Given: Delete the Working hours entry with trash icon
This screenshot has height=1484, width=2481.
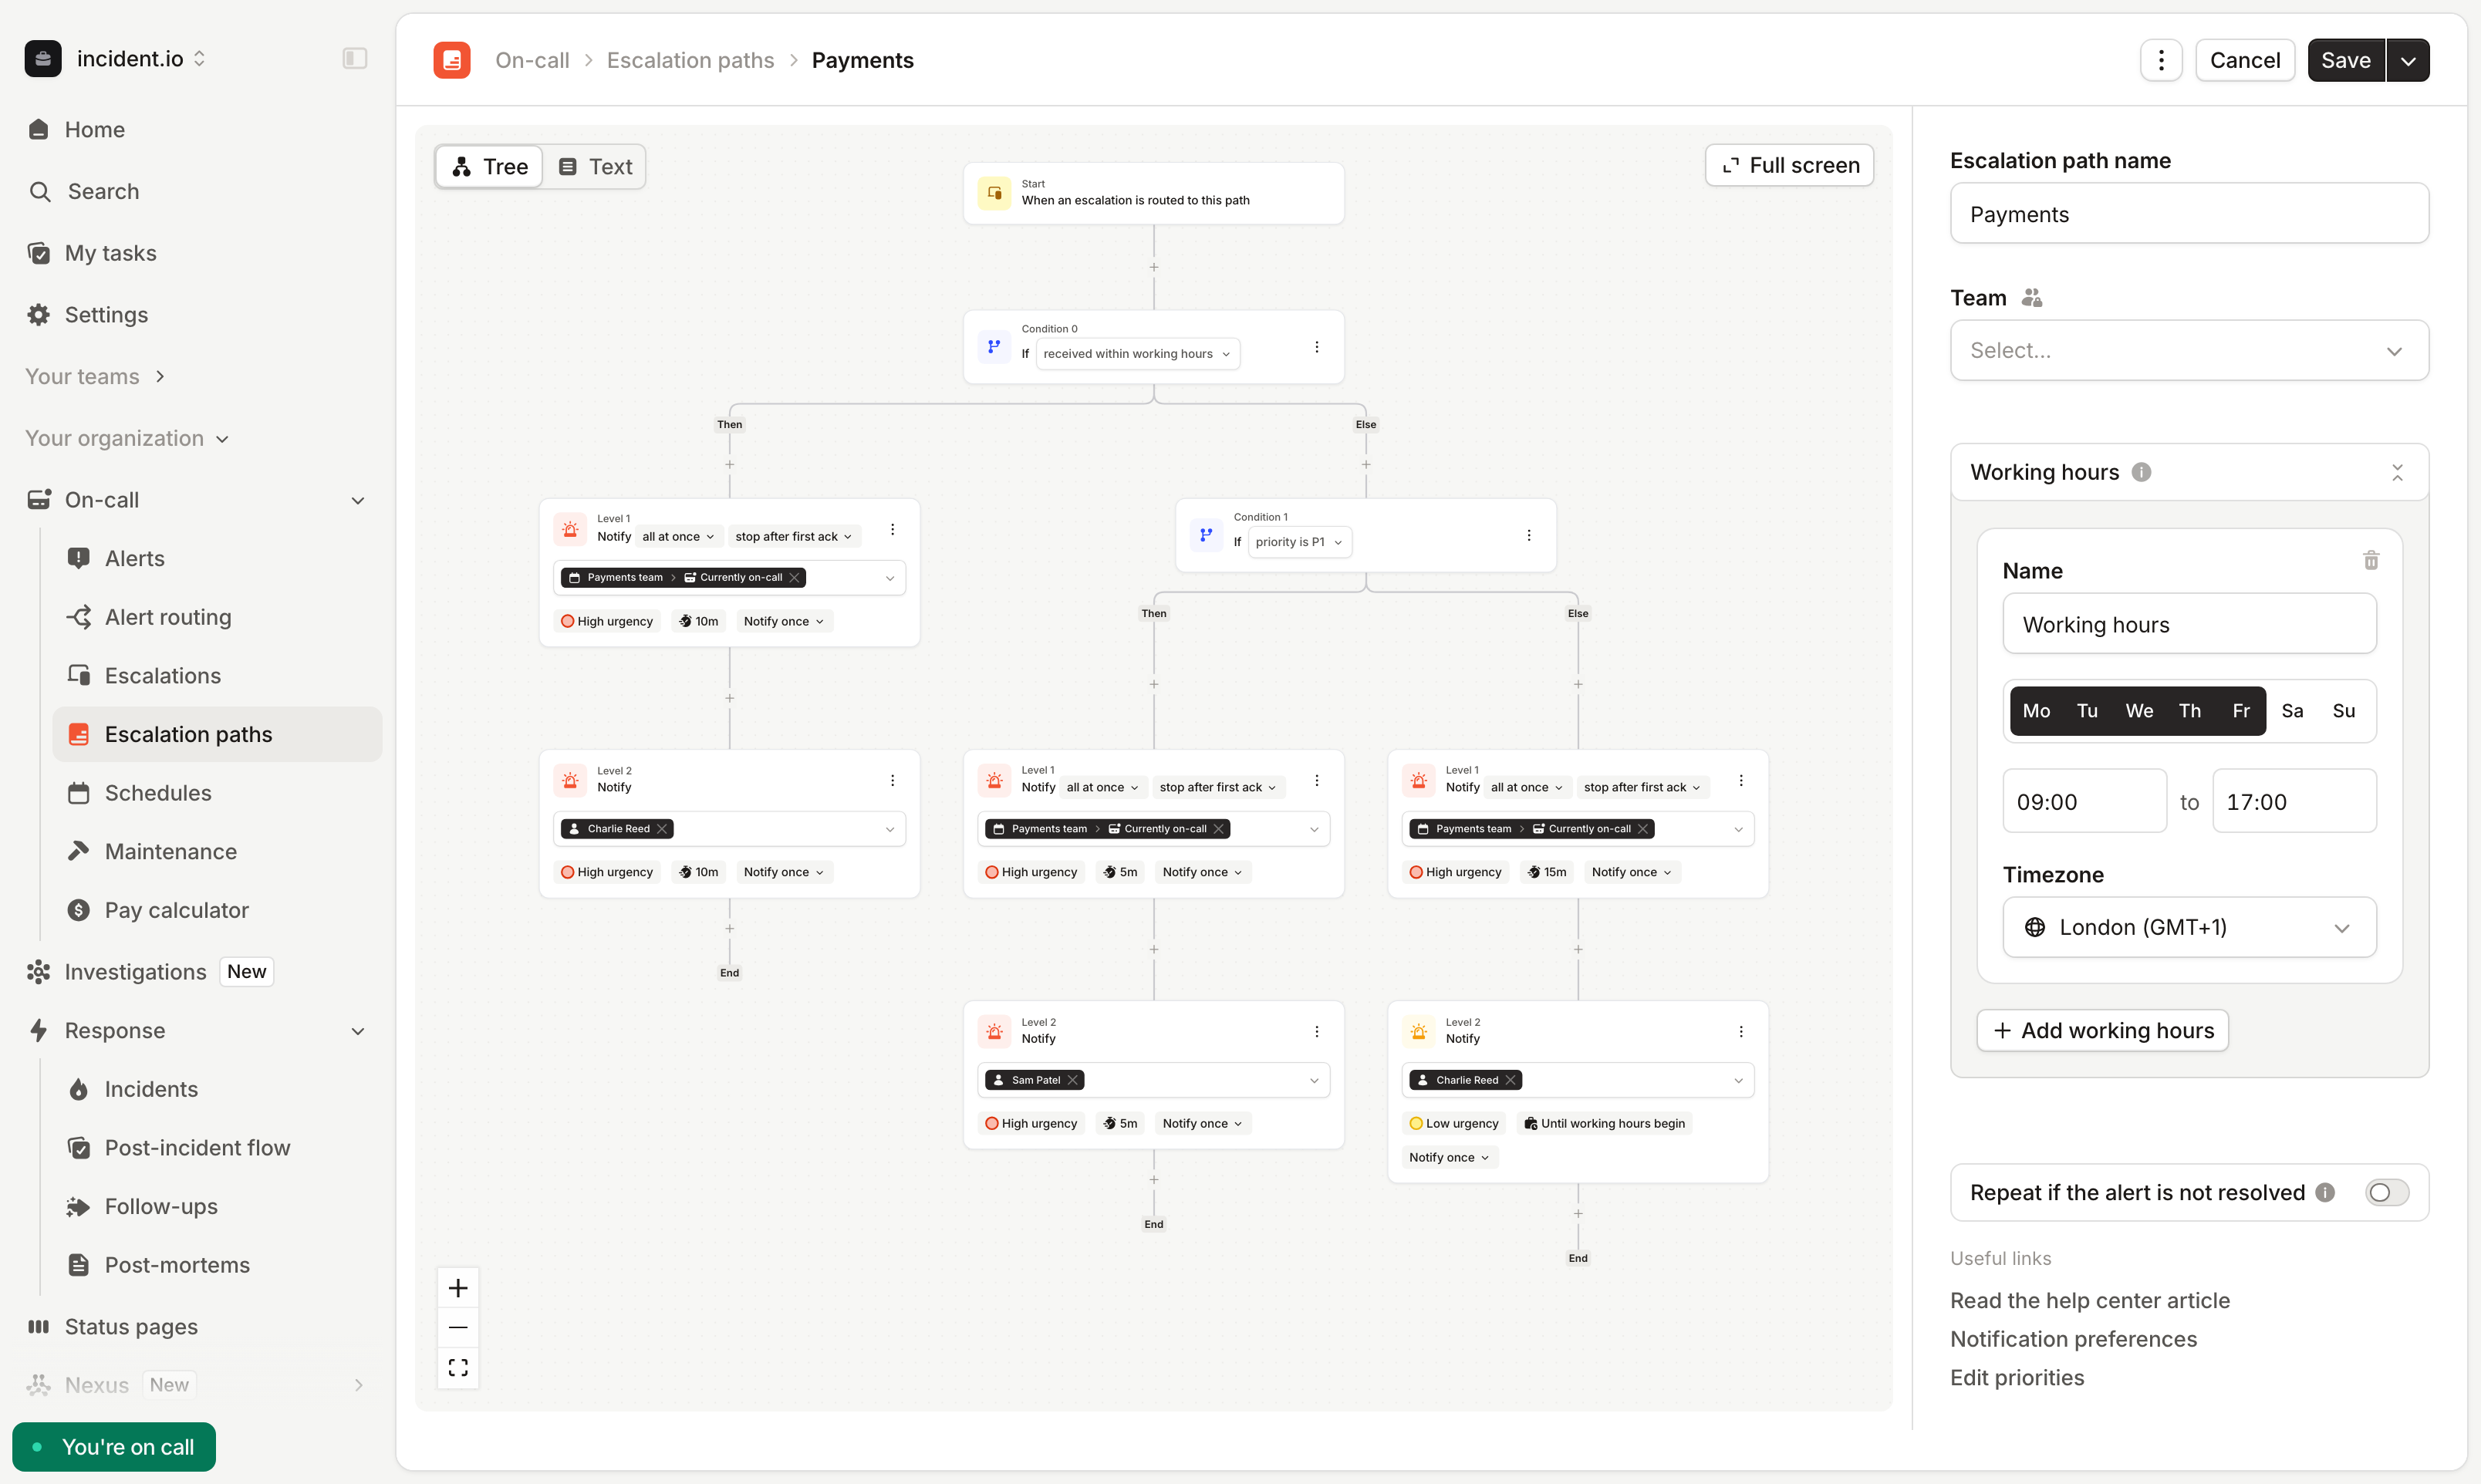Looking at the screenshot, I should point(2371,560).
